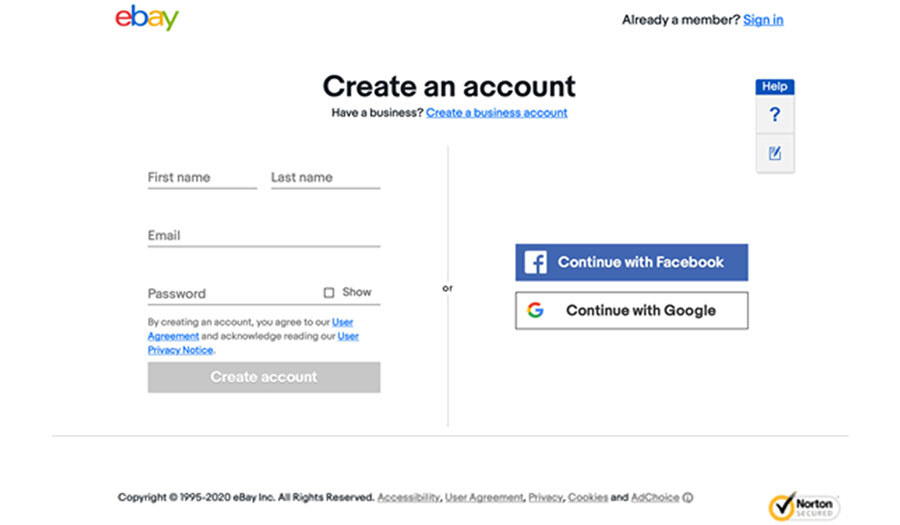Click the Create account button

point(264,377)
